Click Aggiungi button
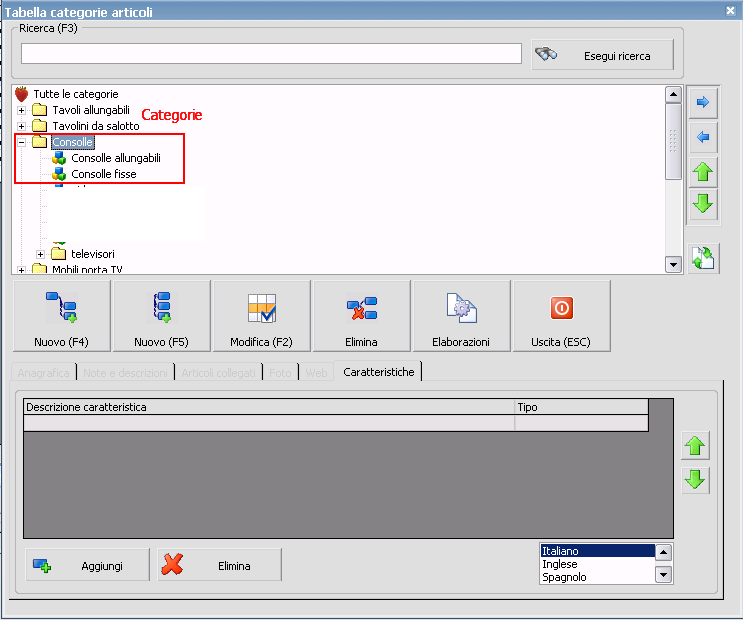743x620 pixels. coord(88,565)
